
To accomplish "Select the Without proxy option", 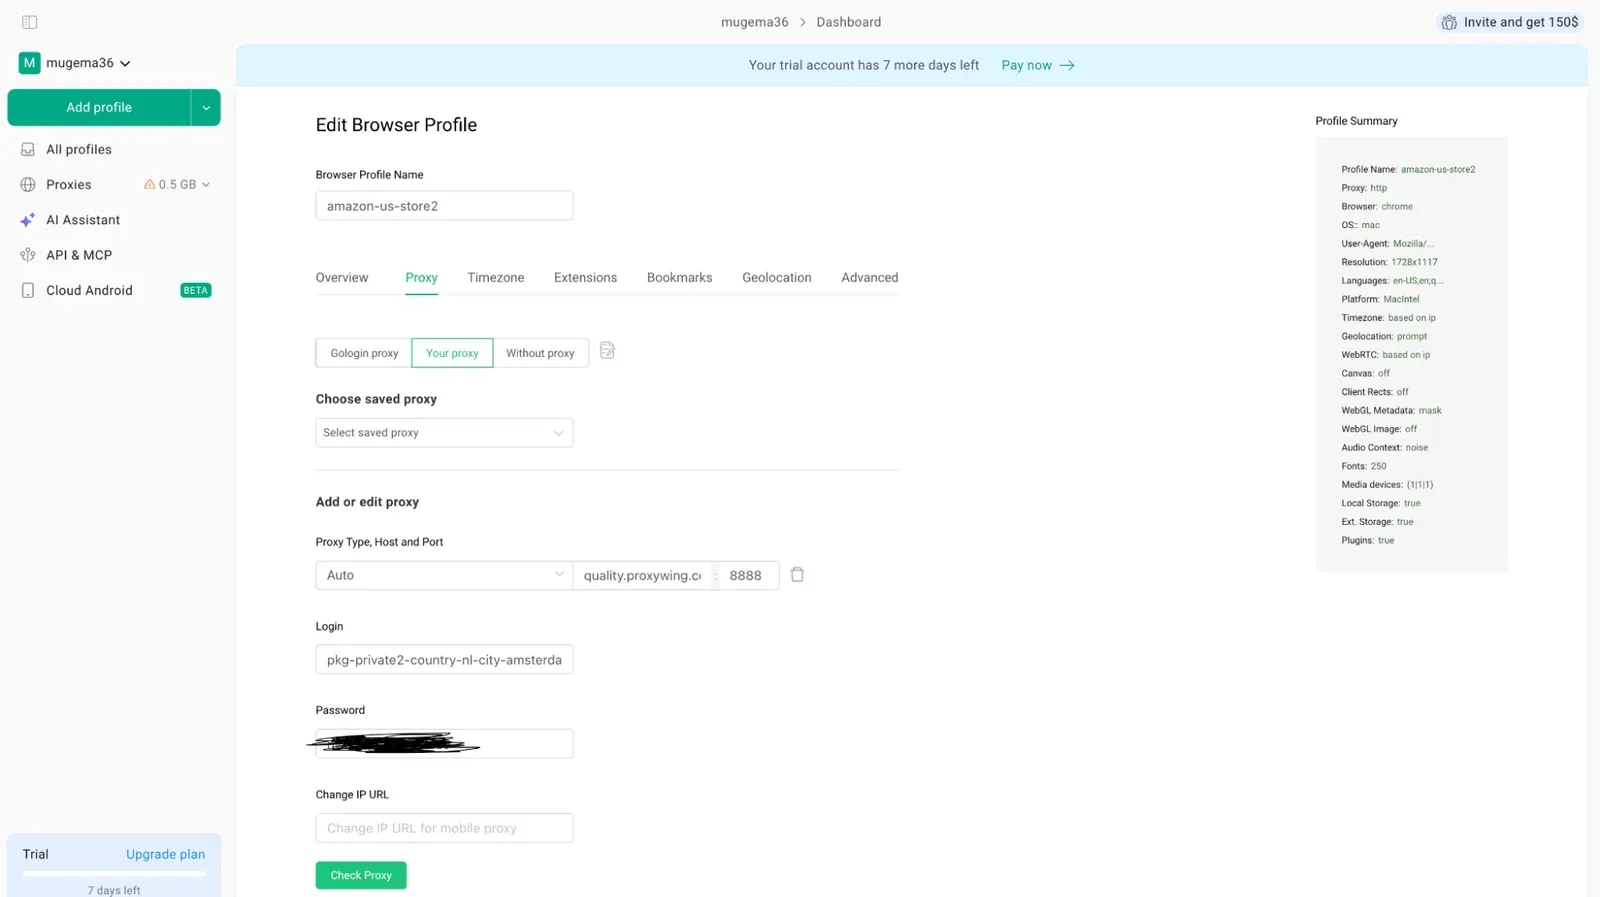I will [540, 353].
